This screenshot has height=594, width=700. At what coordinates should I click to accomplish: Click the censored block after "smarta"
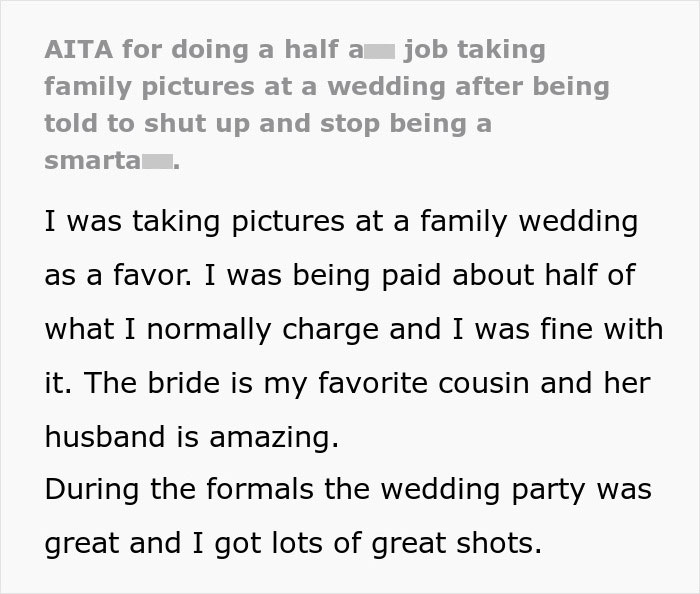158,162
